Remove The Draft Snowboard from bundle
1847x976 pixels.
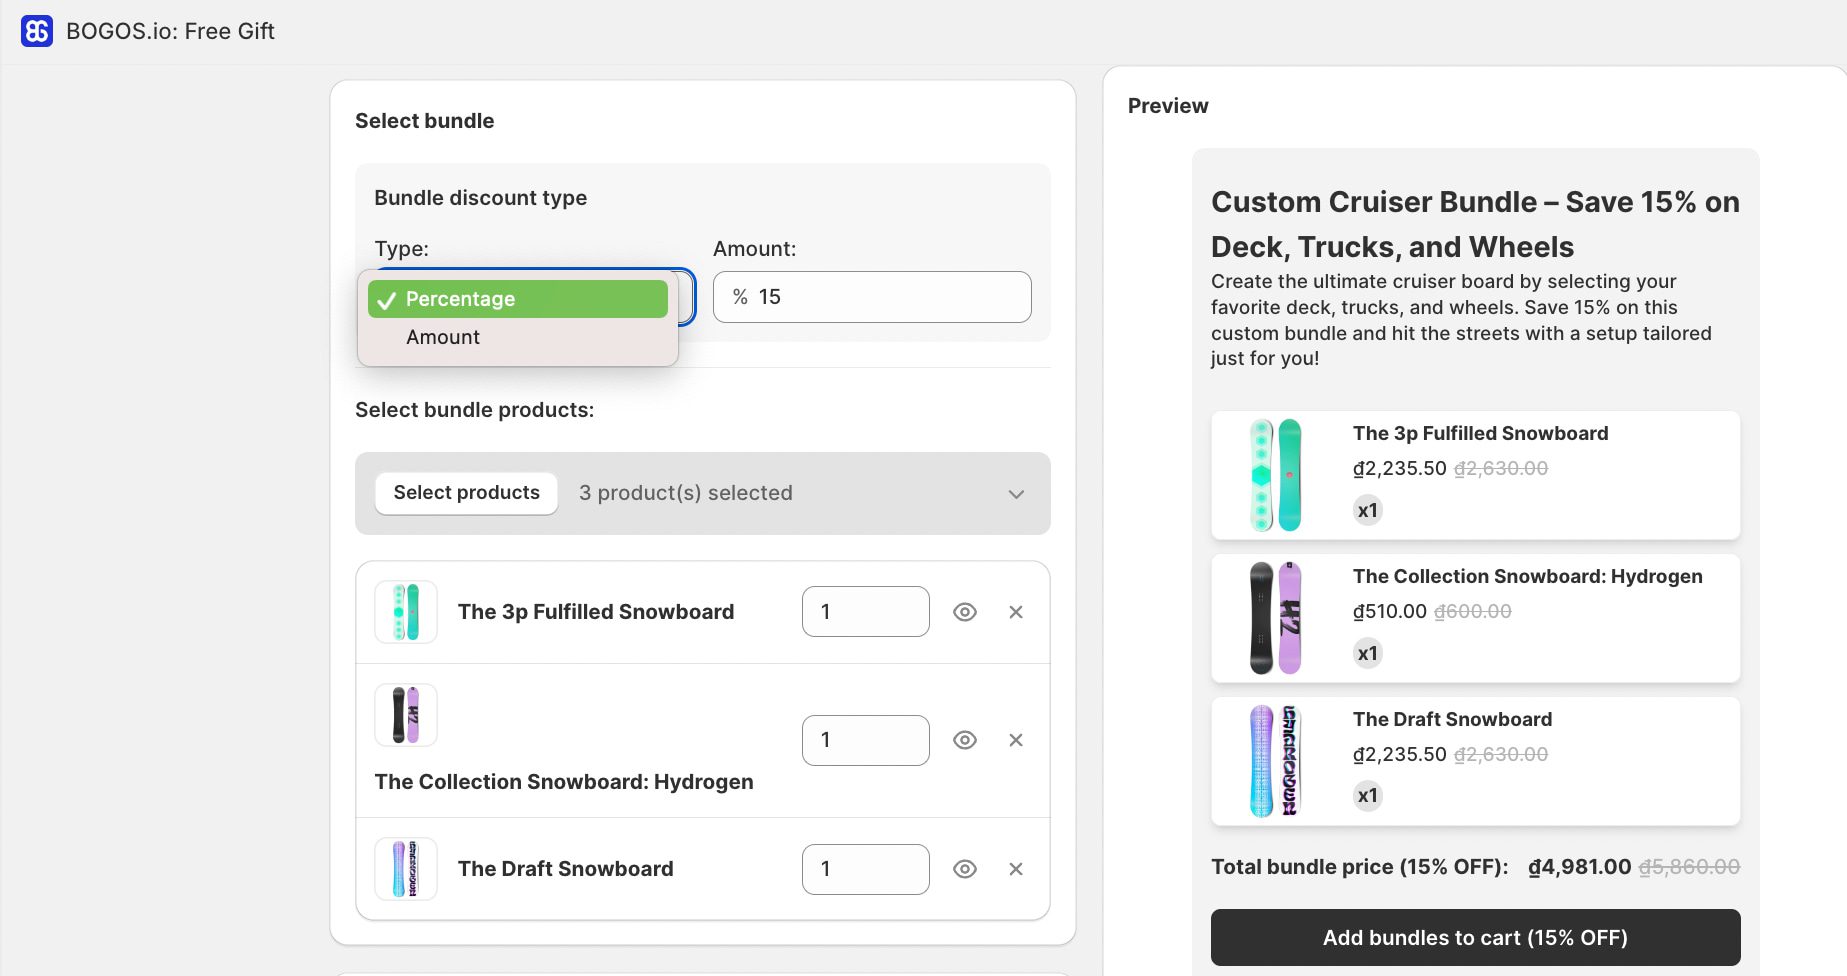tap(1015, 869)
